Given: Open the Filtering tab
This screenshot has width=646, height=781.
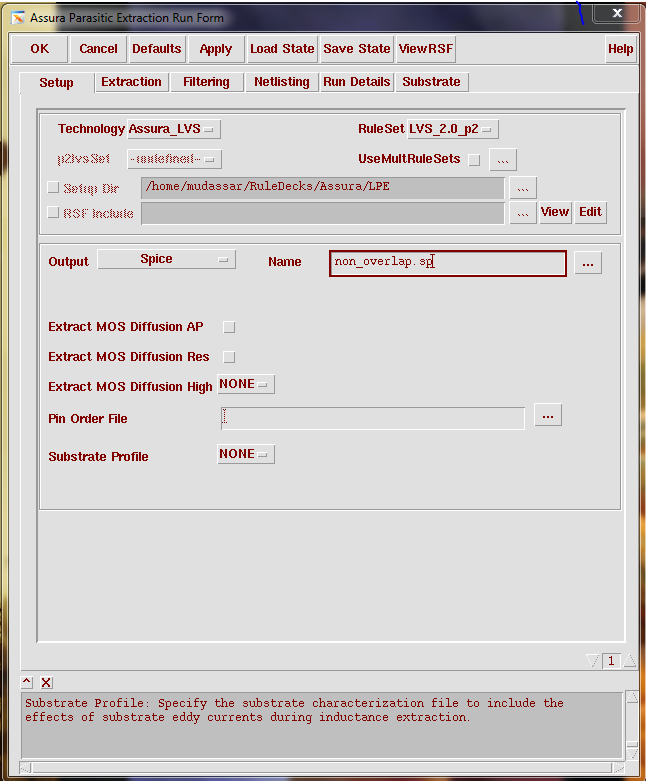Looking at the screenshot, I should pos(206,82).
